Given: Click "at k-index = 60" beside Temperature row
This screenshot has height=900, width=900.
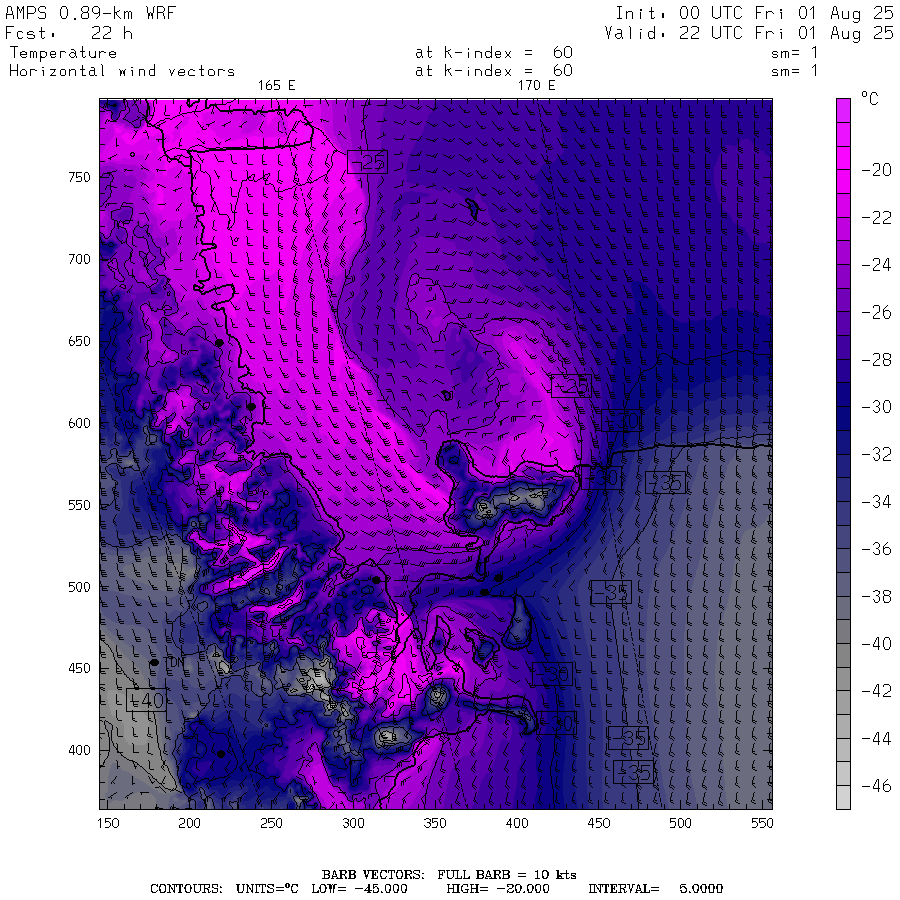Looking at the screenshot, I should (x=494, y=53).
